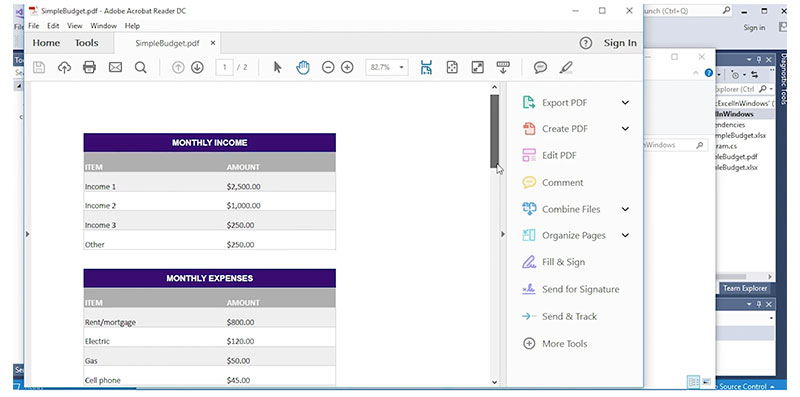Go to next page arrow icon
Viewport: 800px width, 397px height.
click(197, 67)
